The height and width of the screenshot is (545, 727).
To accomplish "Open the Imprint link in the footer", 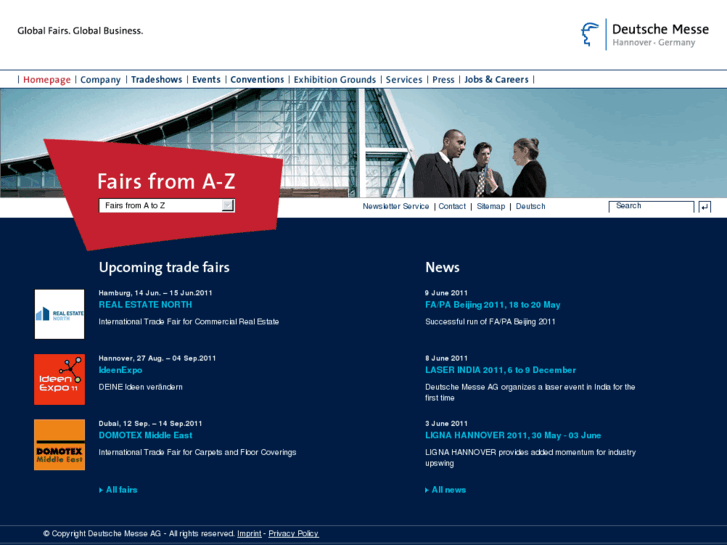I will [x=249, y=533].
